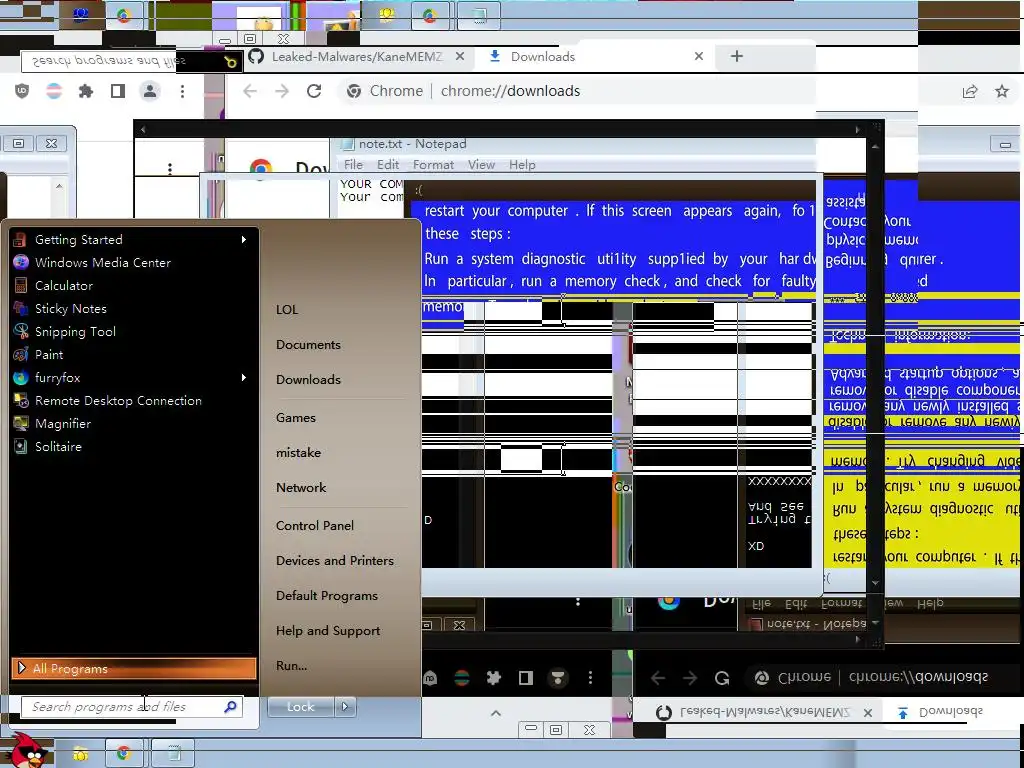Launch Getting Started from the Start menu

(x=78, y=240)
